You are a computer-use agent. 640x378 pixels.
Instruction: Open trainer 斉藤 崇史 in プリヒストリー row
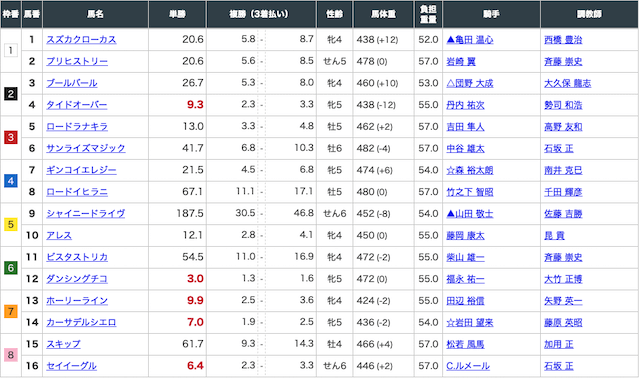click(563, 61)
